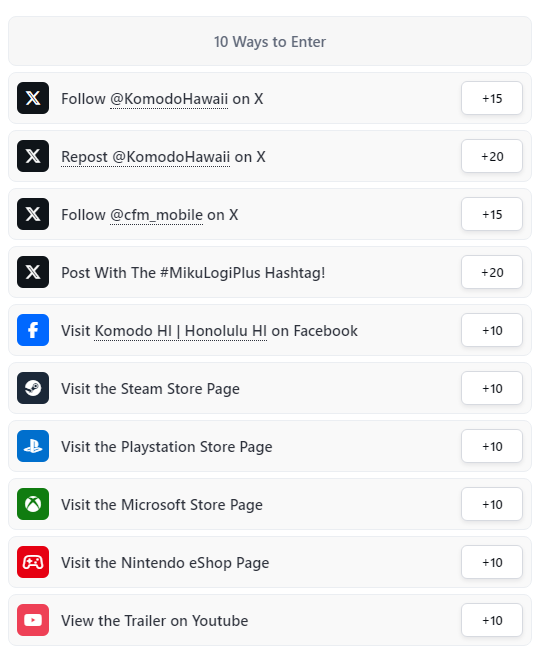Open the Komodo HI | Honolulu HI link
This screenshot has height=652, width=540.
[x=180, y=331]
